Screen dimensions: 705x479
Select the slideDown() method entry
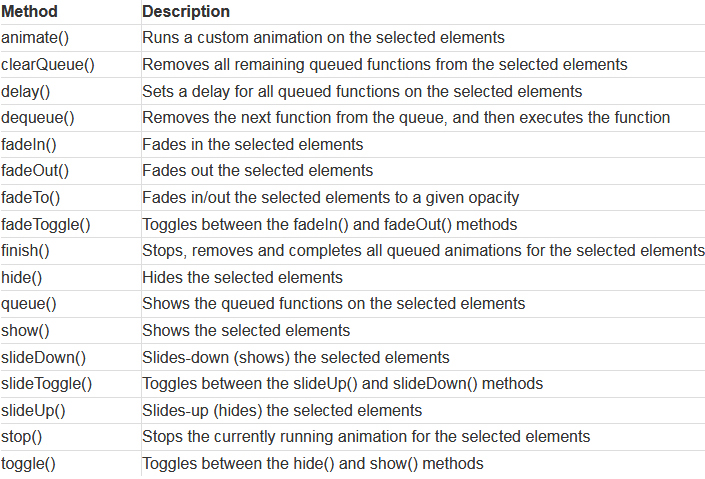(44, 358)
